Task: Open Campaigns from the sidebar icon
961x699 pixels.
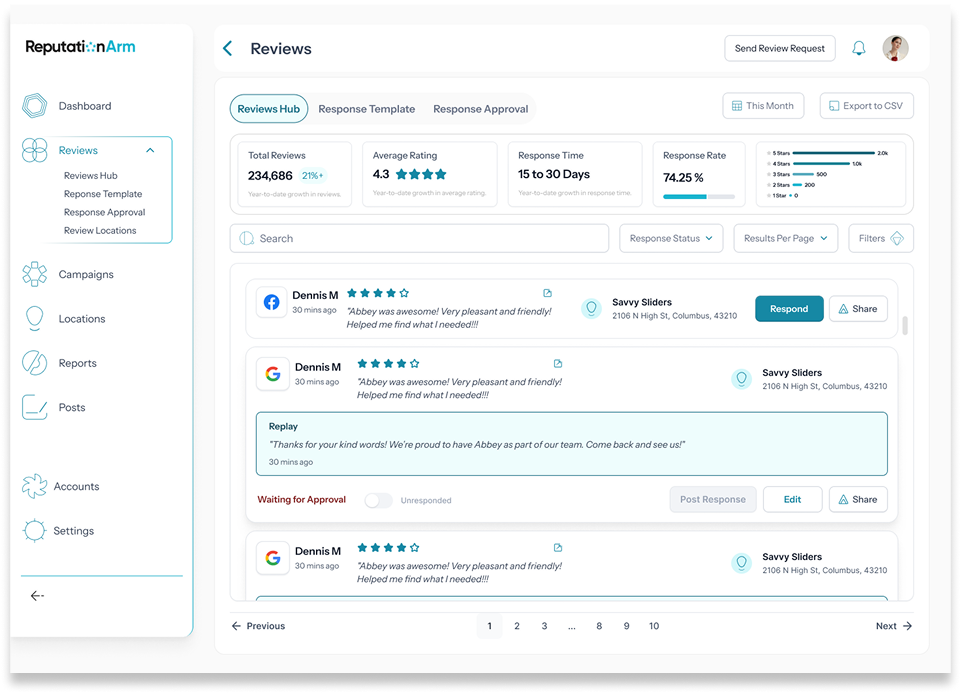Action: click(35, 274)
